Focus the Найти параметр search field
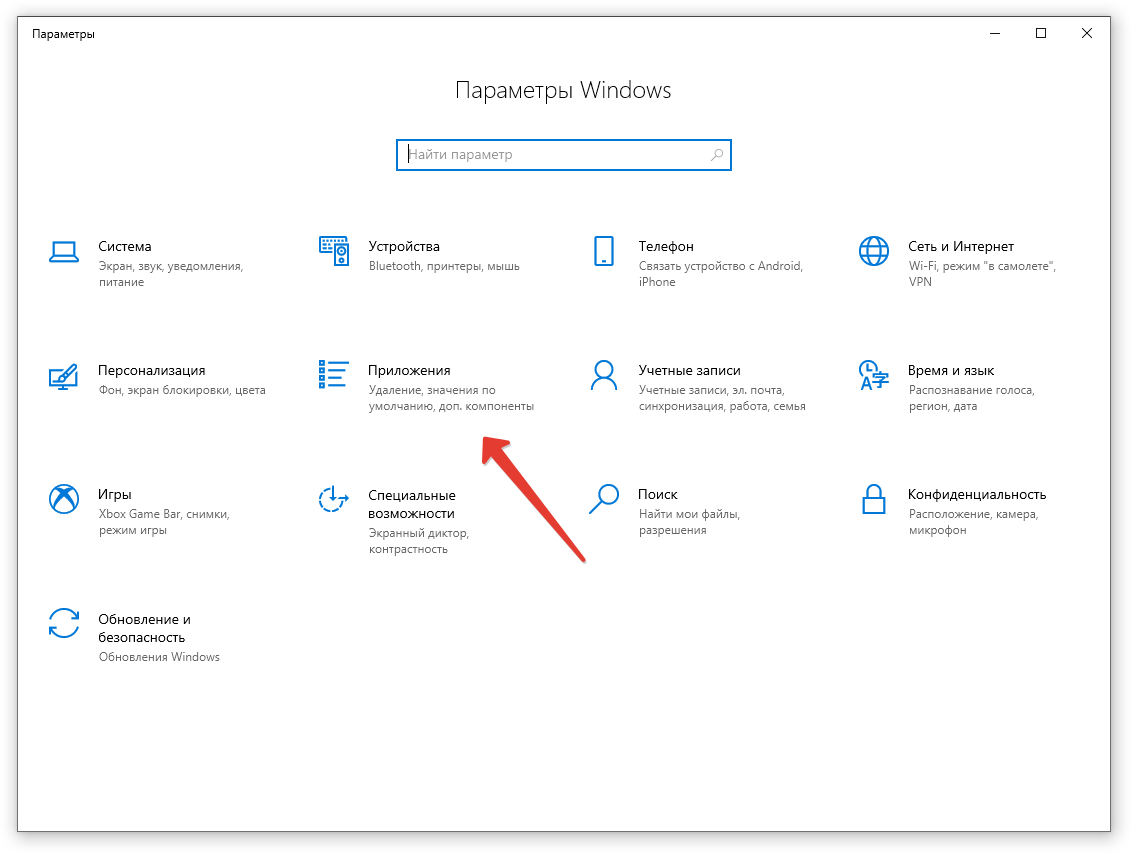Viewport: 1132px width, 854px height. coord(563,154)
